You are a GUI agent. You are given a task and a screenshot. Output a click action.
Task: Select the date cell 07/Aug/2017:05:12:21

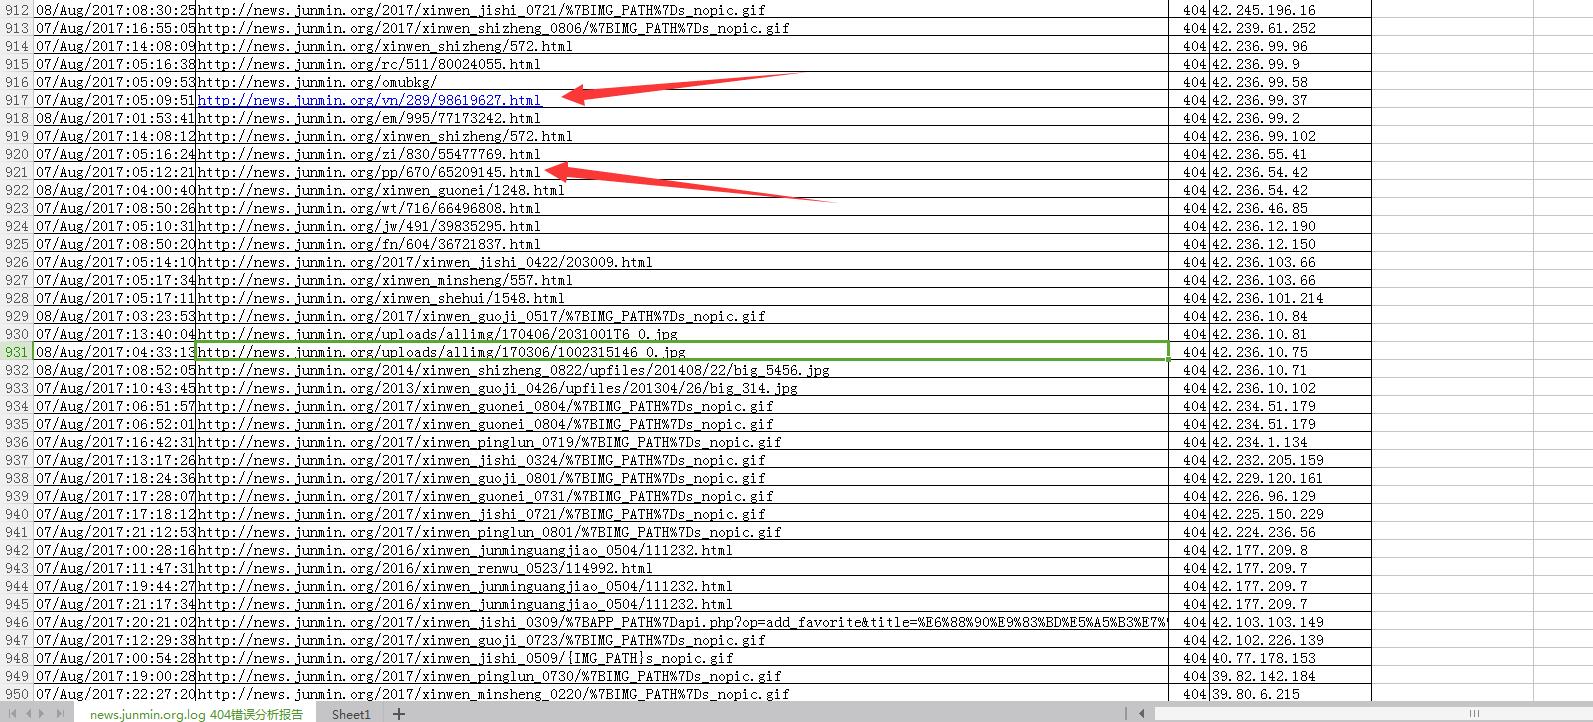click(115, 172)
